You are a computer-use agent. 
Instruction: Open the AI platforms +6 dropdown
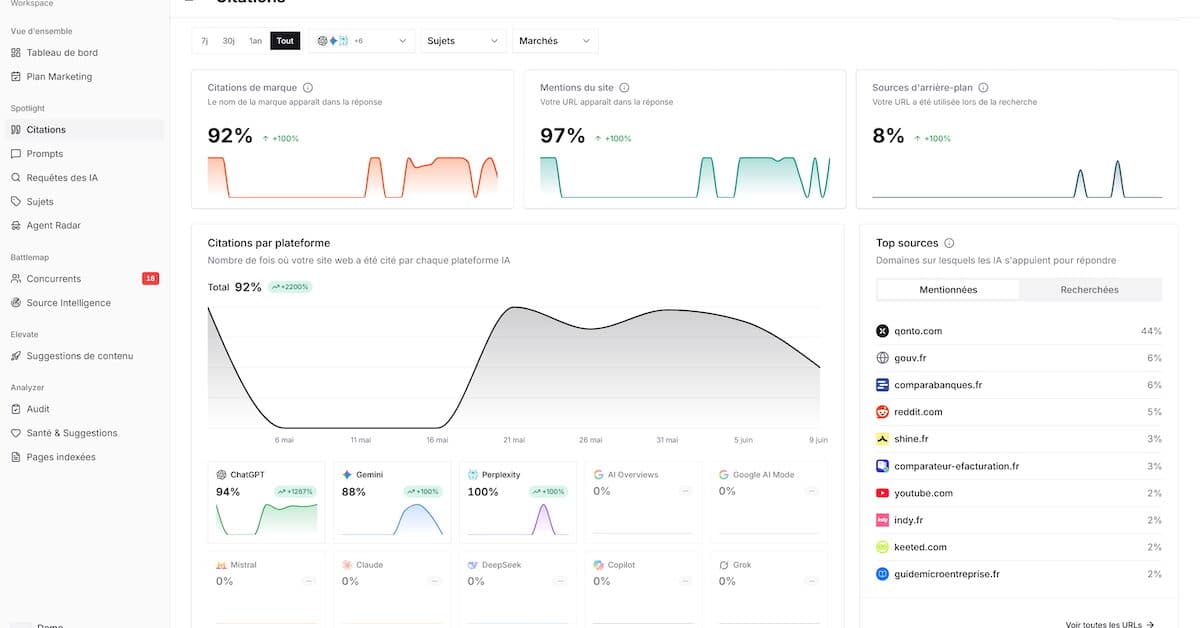[x=361, y=41]
